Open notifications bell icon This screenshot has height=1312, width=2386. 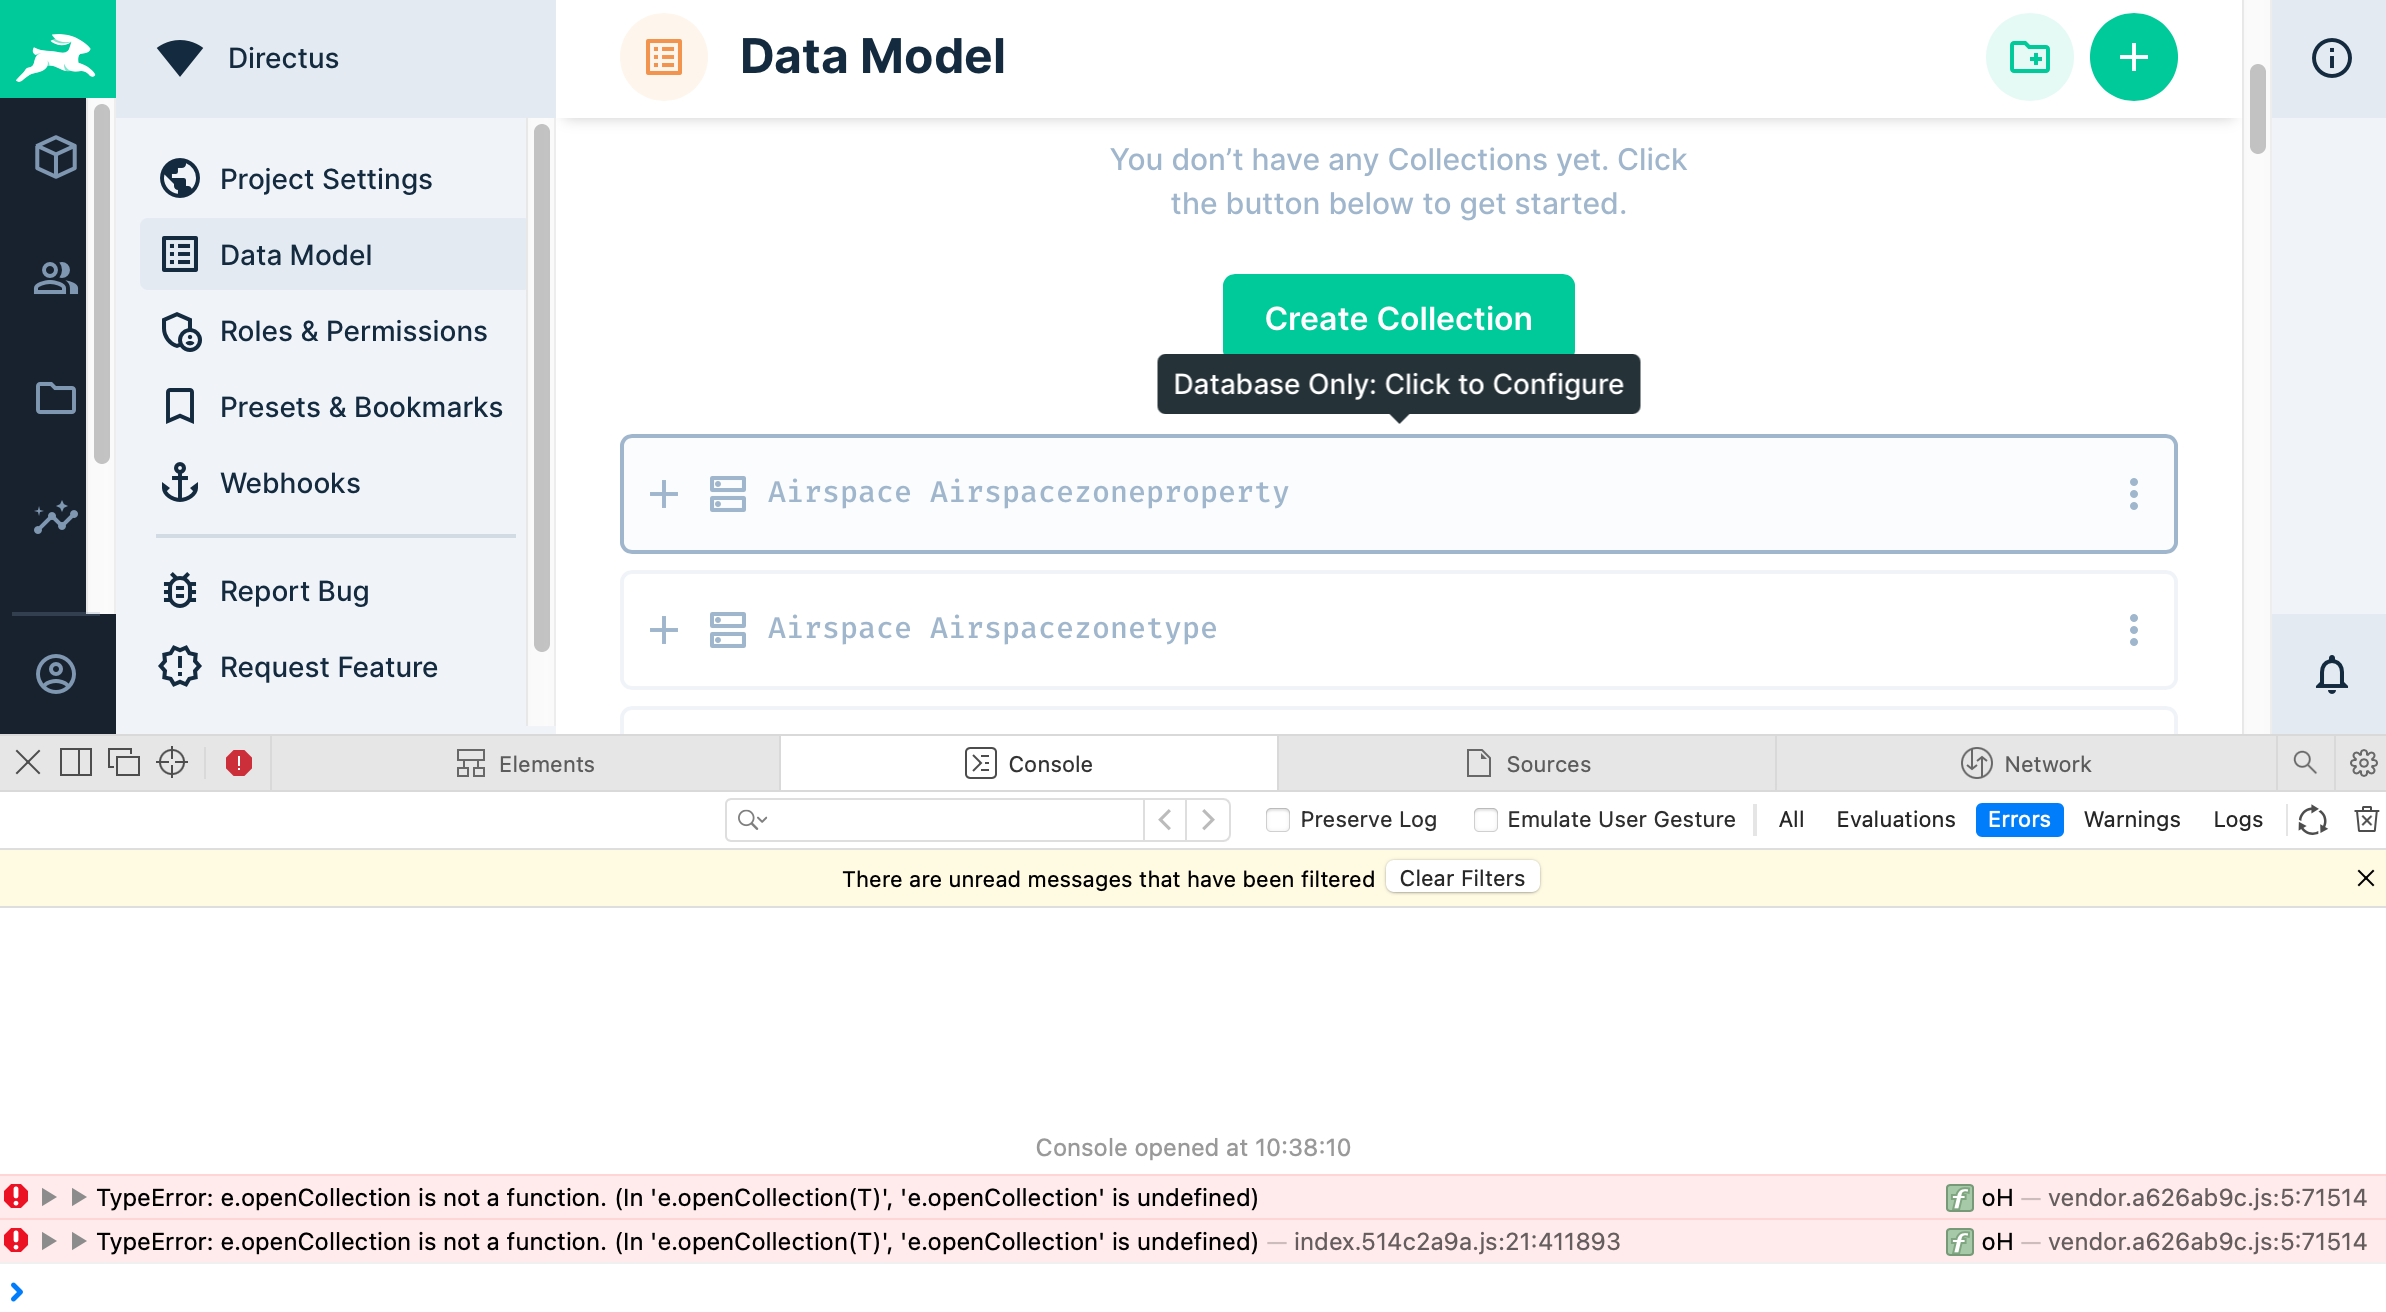[2331, 674]
